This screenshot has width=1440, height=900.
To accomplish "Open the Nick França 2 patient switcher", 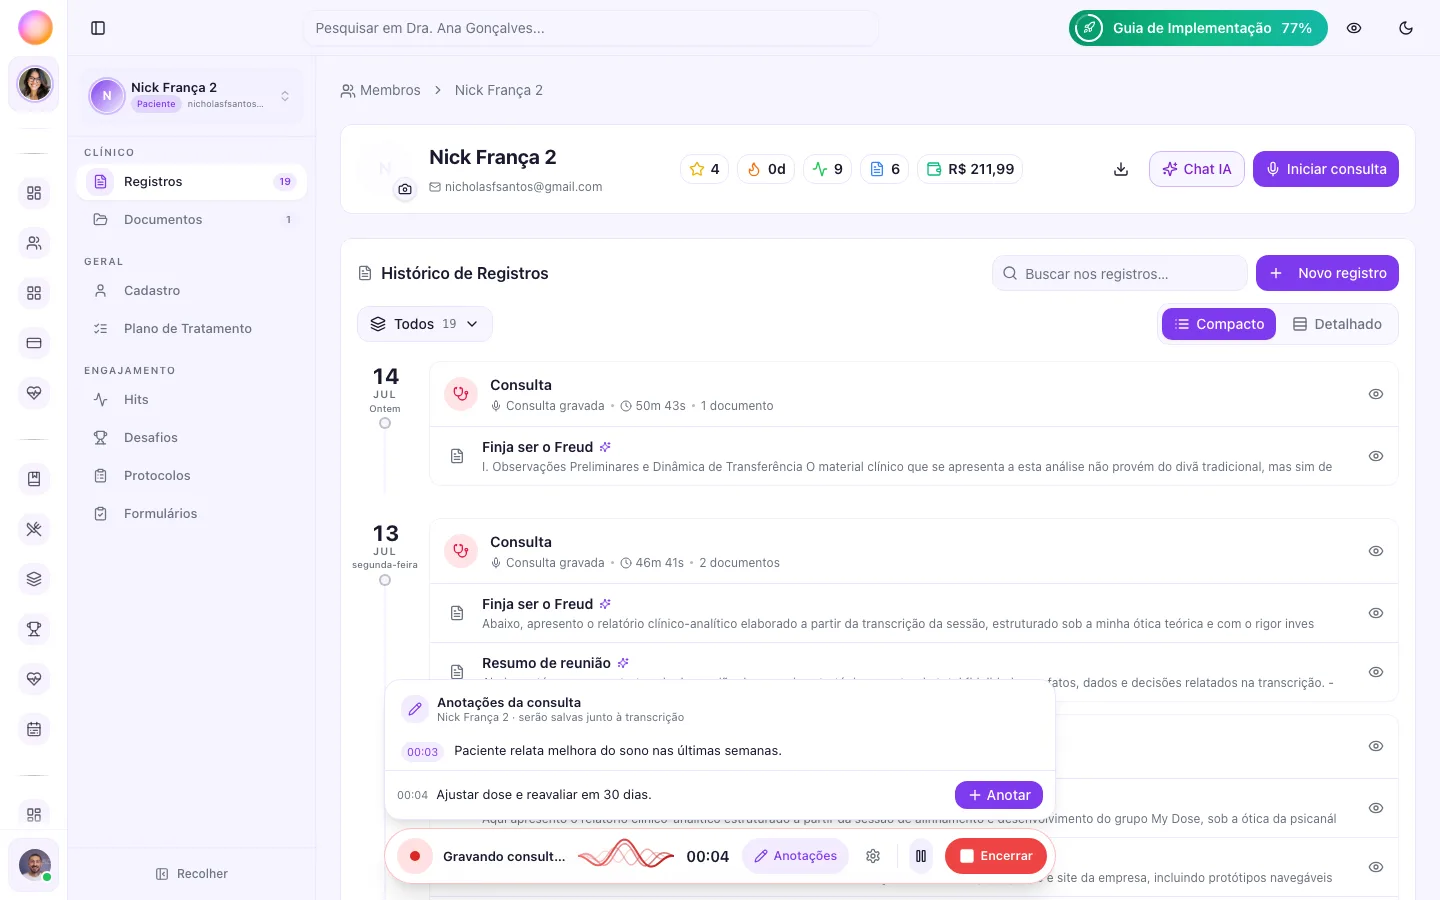I will [190, 96].
